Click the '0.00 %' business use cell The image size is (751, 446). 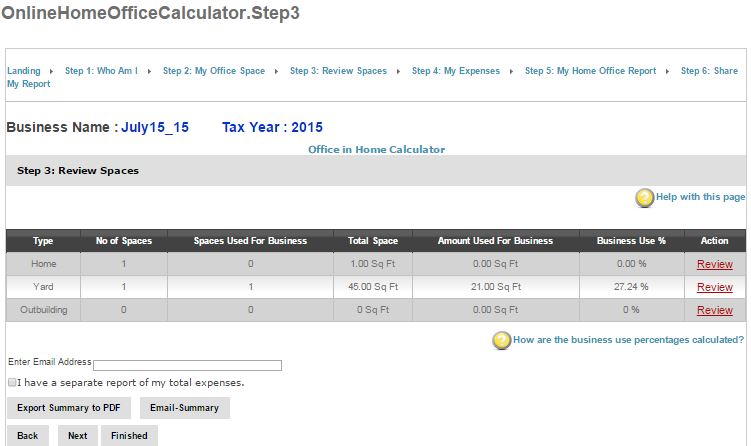pyautogui.click(x=631, y=264)
